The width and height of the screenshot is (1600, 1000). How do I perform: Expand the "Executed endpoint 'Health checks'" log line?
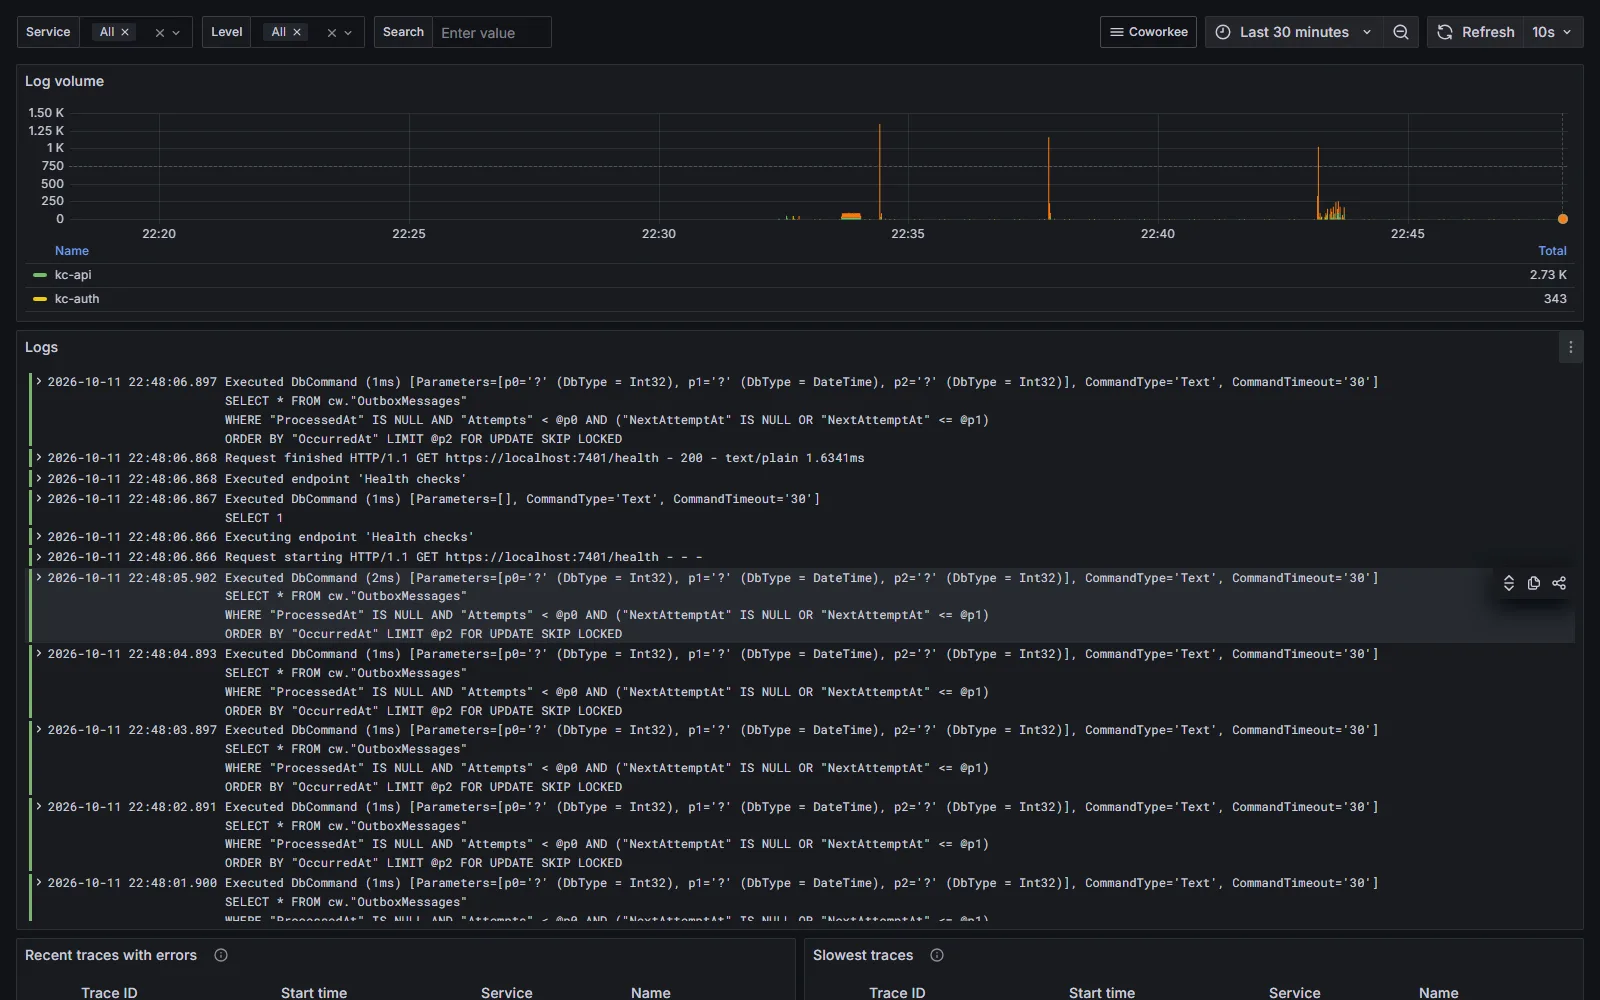[x=39, y=478]
